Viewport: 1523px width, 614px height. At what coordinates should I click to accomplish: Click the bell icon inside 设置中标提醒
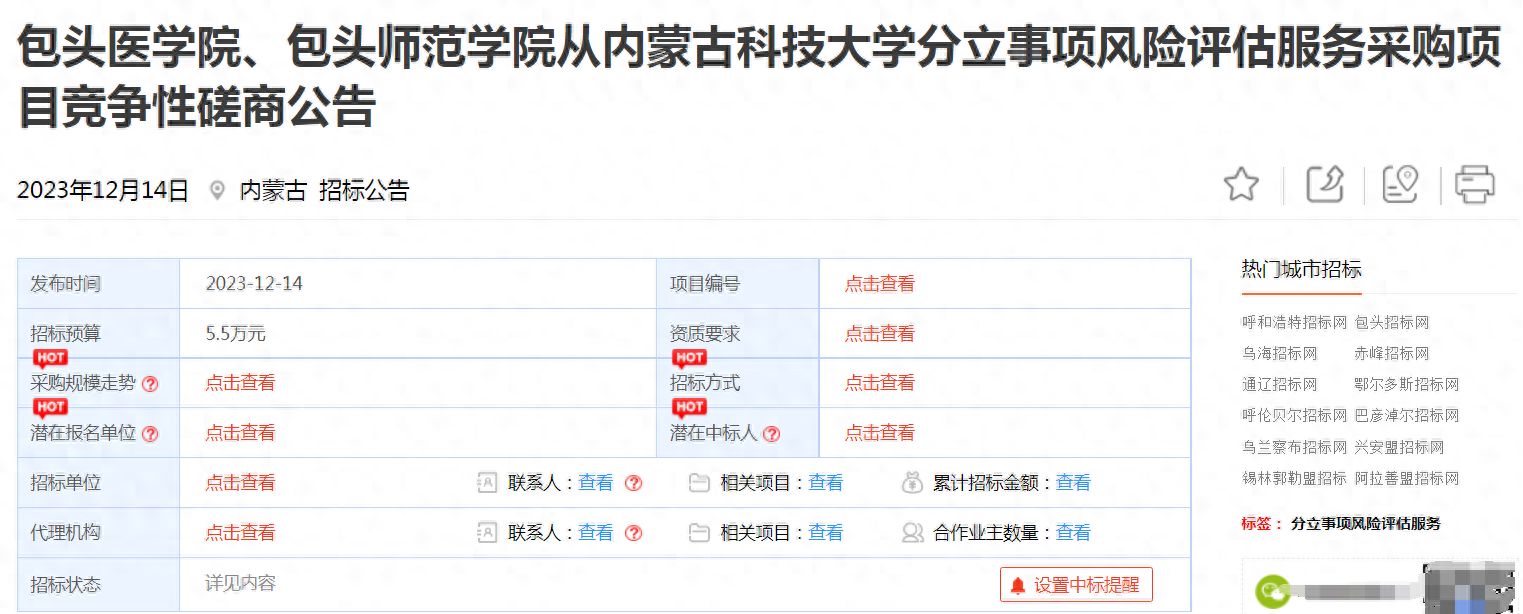click(1017, 584)
